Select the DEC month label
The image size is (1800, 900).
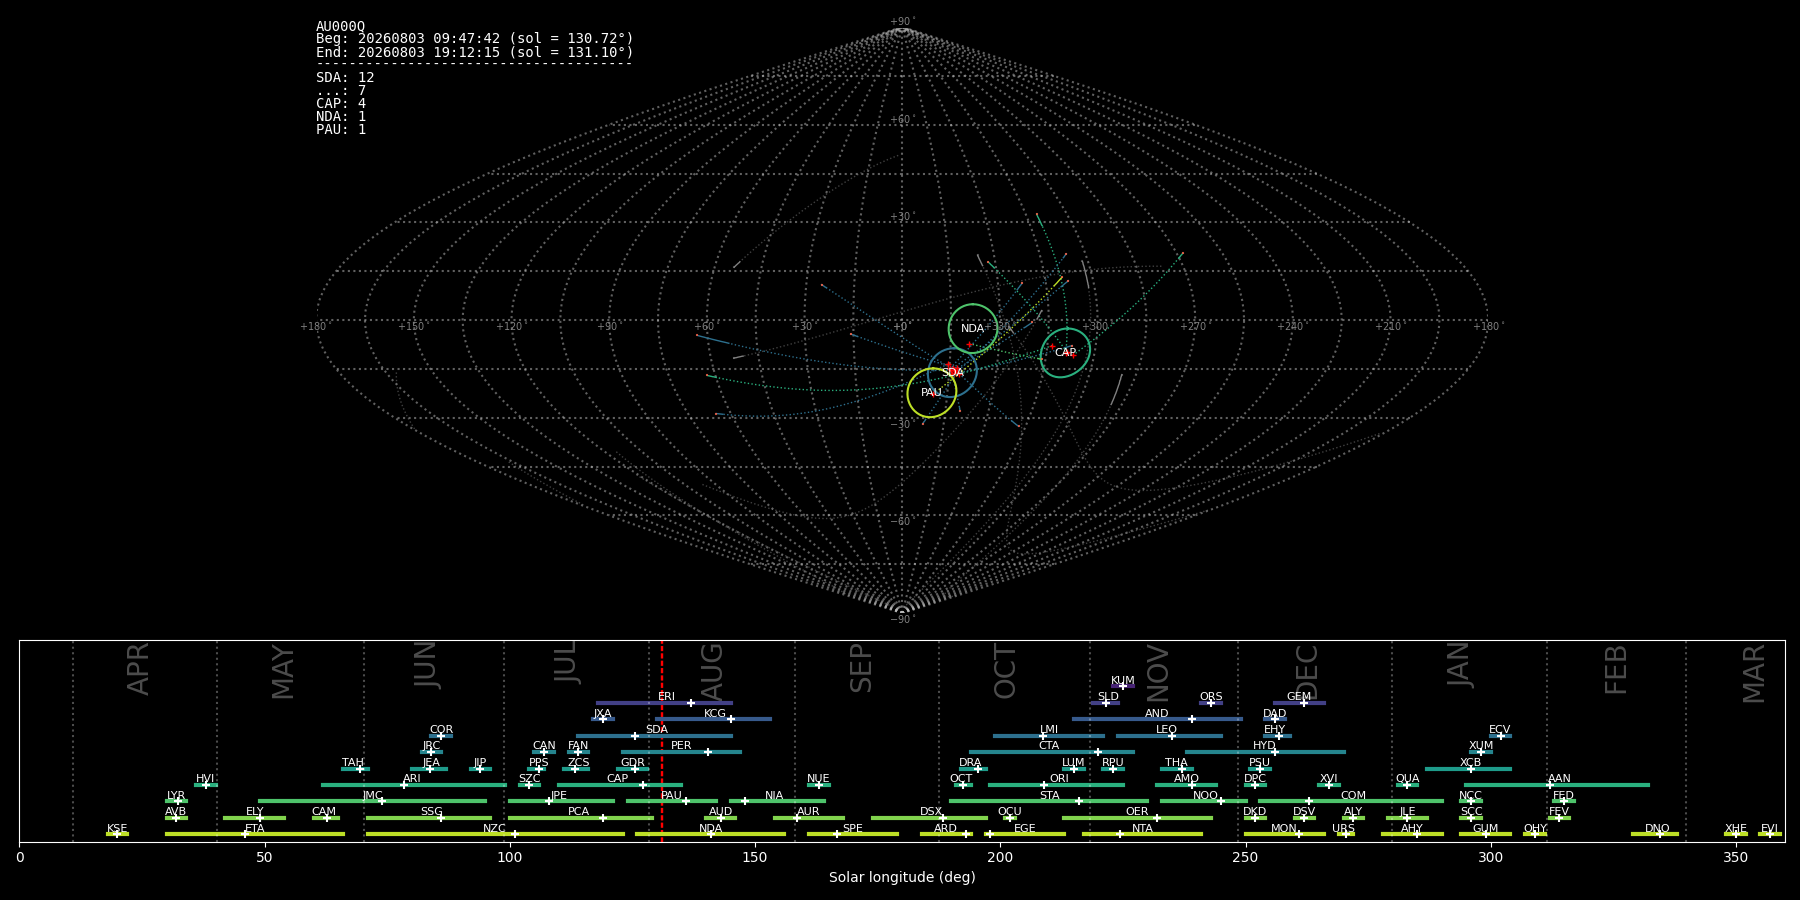(x=1307, y=671)
